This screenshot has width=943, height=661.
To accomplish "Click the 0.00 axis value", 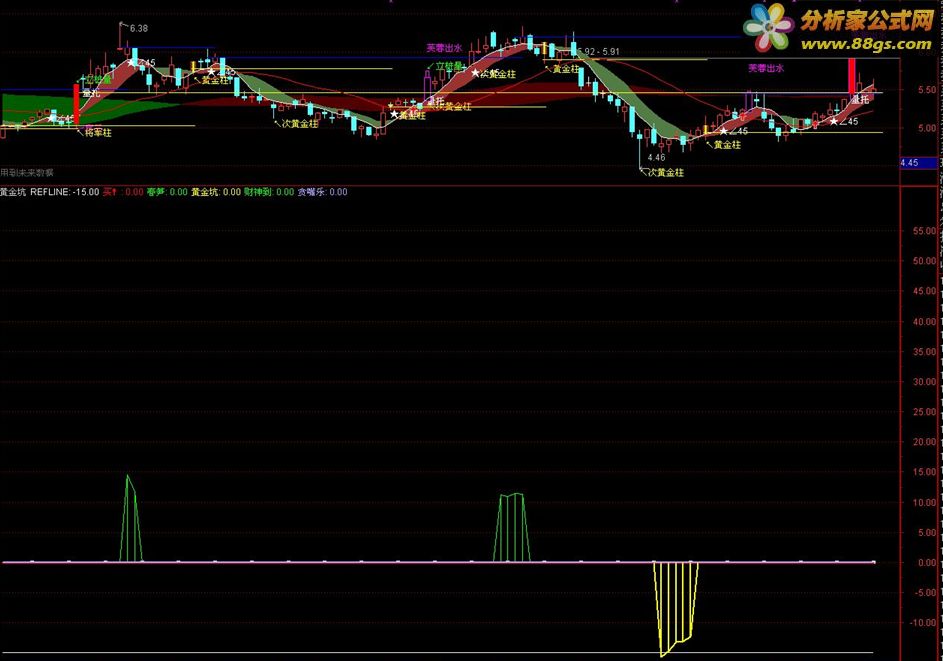I will pyautogui.click(x=927, y=563).
